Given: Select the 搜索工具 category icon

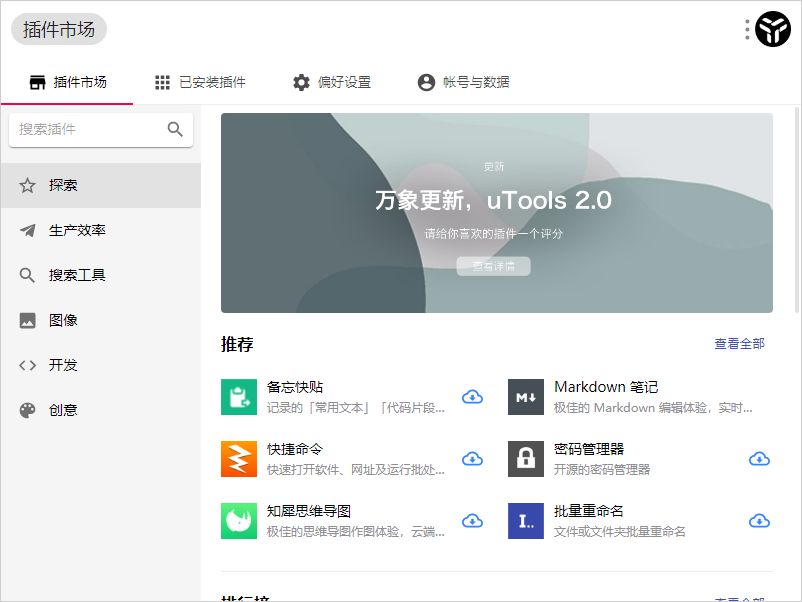Looking at the screenshot, I should (27, 275).
